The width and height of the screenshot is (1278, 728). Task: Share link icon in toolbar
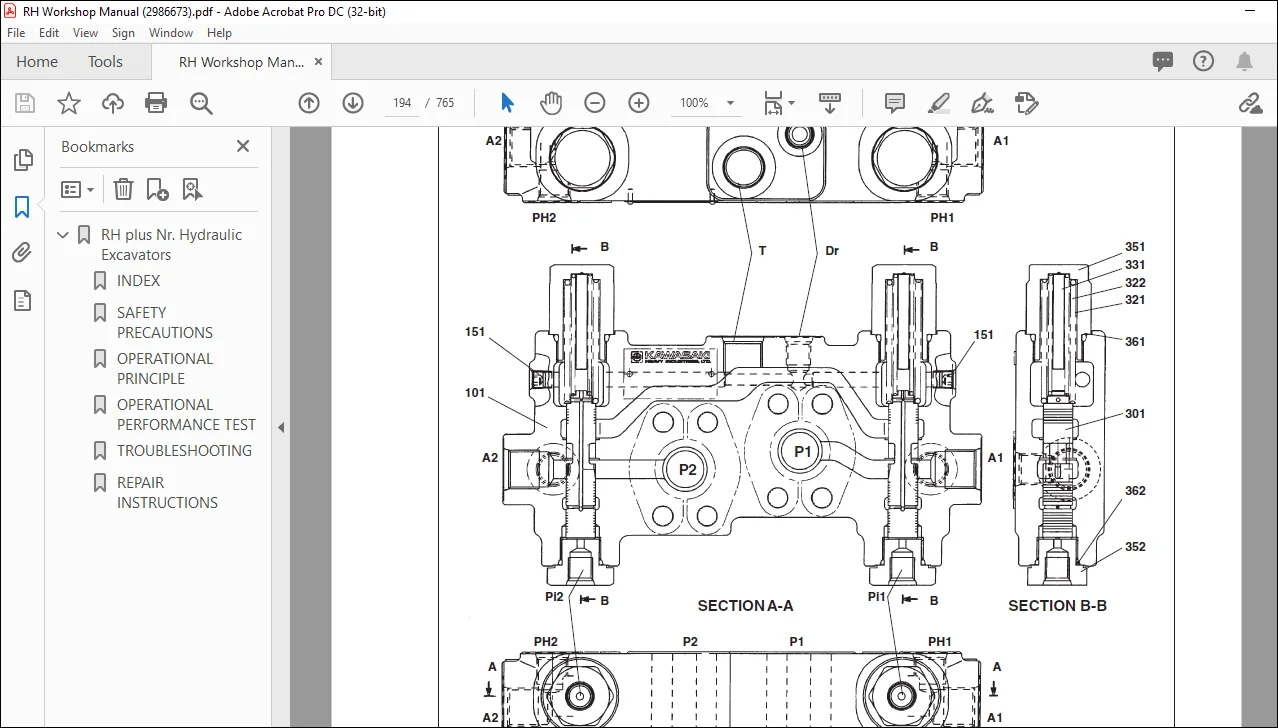[1249, 103]
